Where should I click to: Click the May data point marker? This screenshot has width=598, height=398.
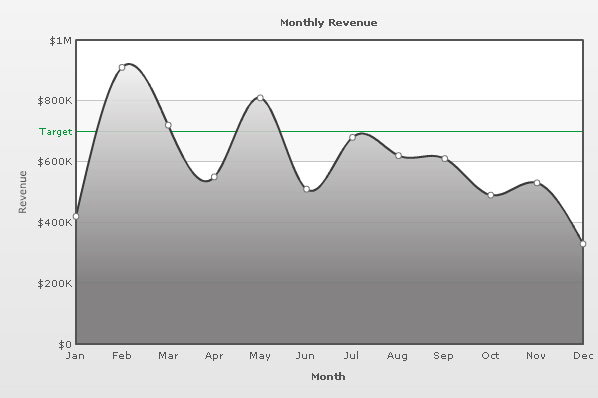260,98
